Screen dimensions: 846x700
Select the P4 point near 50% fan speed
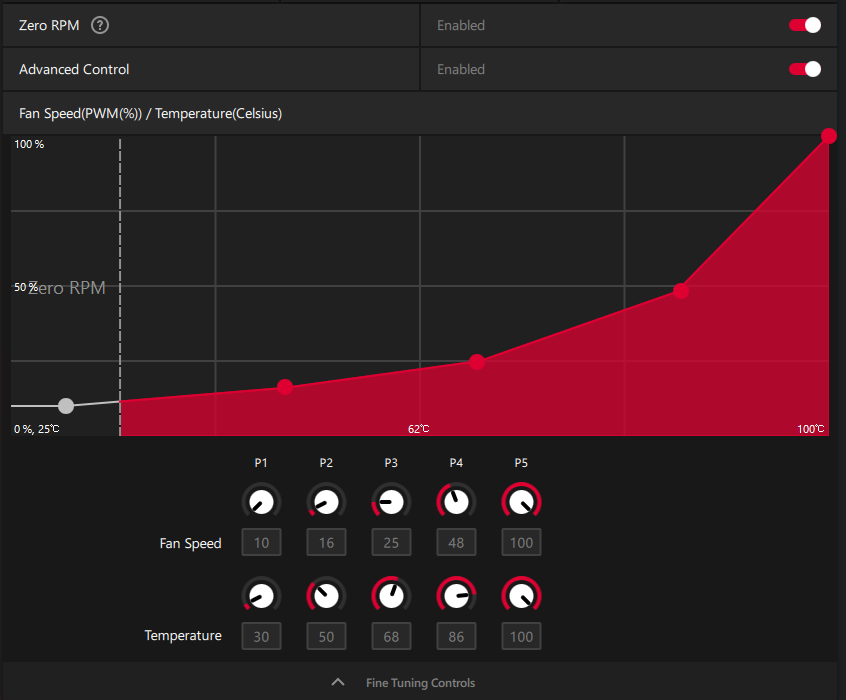tap(681, 291)
